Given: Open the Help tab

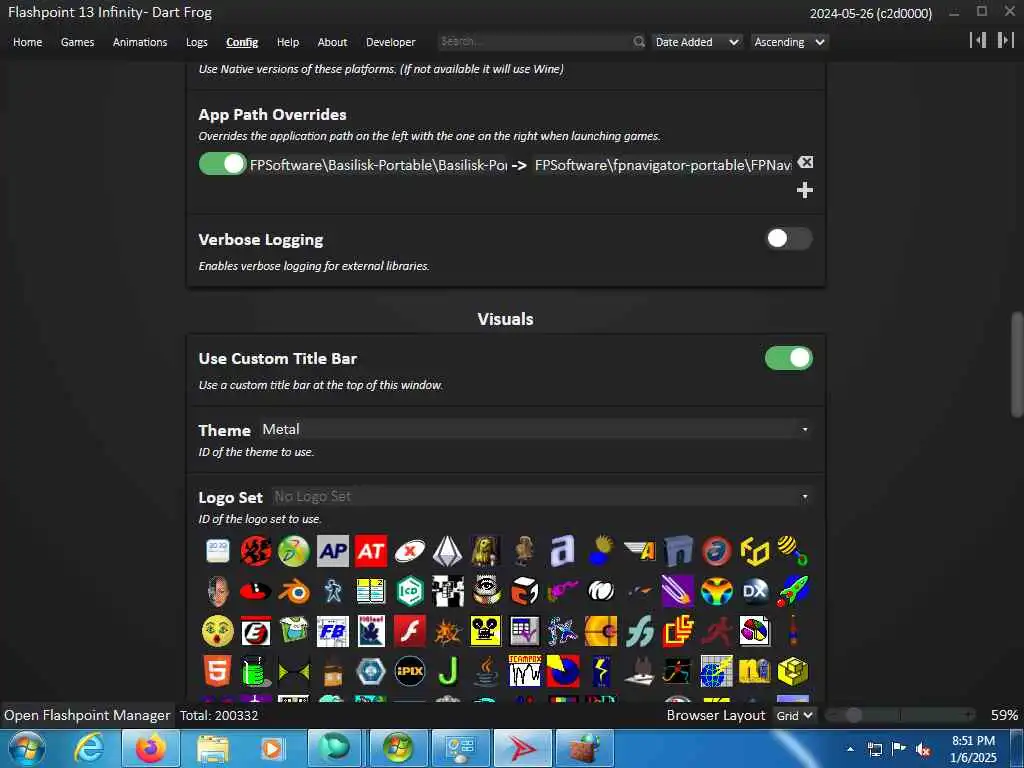Looking at the screenshot, I should [287, 42].
